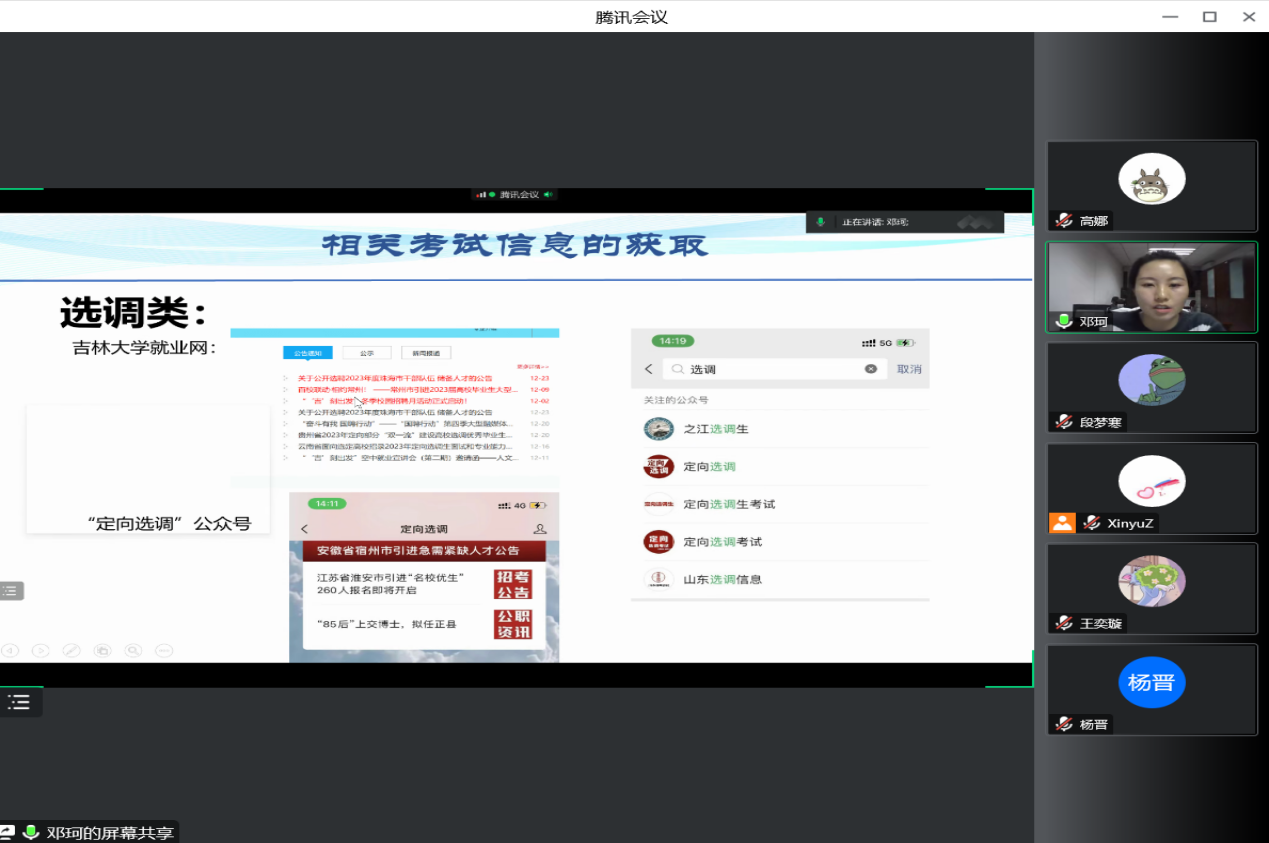Select the 新闻报道 tab
1269x843 pixels.
[x=426, y=353]
